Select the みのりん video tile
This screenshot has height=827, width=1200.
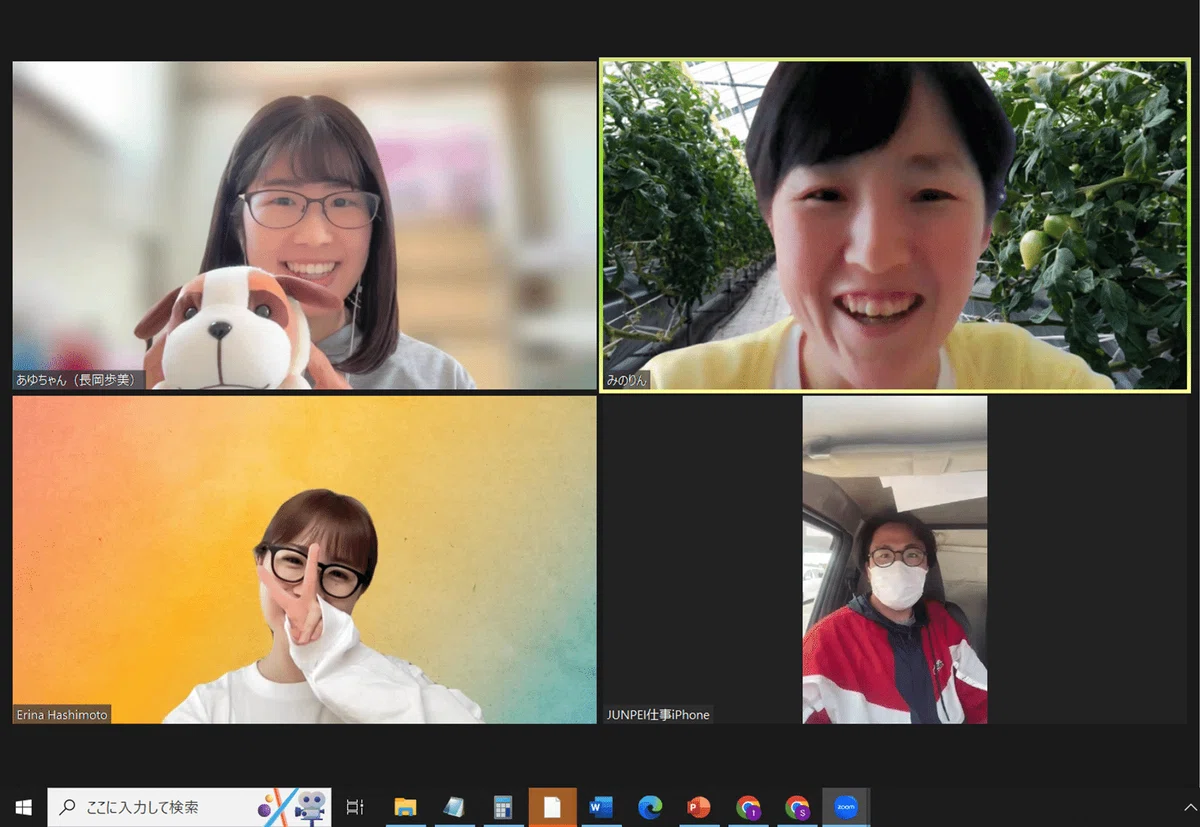click(895, 225)
